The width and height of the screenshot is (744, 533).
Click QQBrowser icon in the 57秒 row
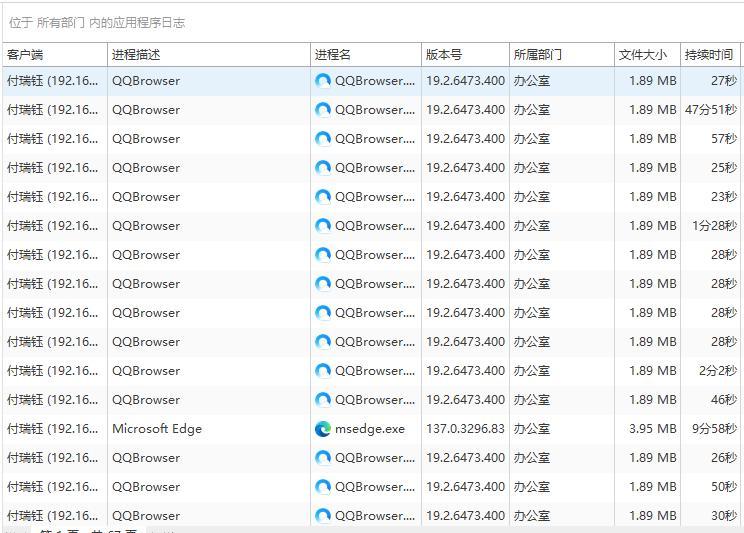pos(323,139)
